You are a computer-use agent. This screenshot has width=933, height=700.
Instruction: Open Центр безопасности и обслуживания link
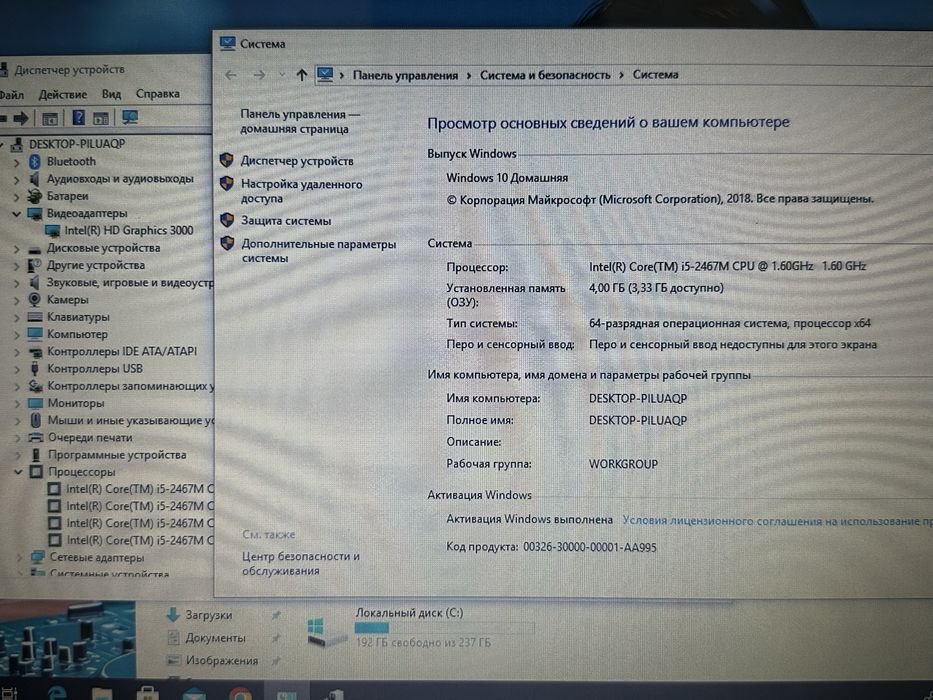(300, 563)
